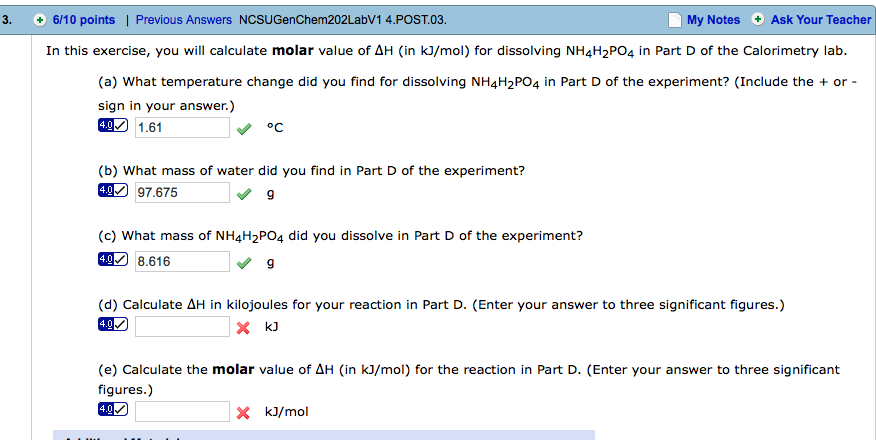Viewport: 876px width, 440px height.
Task: Click green plus icon beside Ask Your Teacher
Action: (758, 20)
